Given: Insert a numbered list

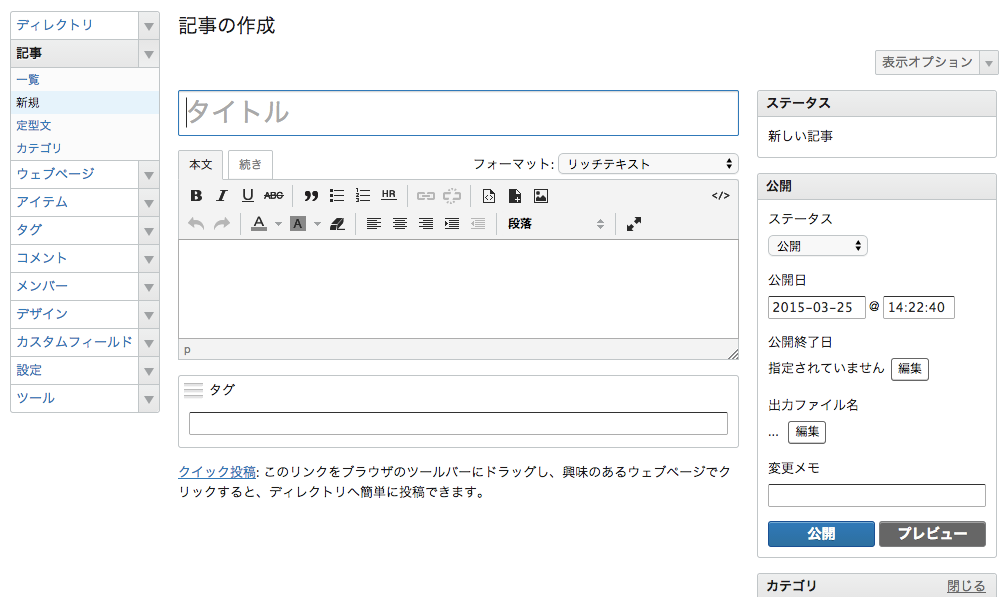Looking at the screenshot, I should [363, 196].
